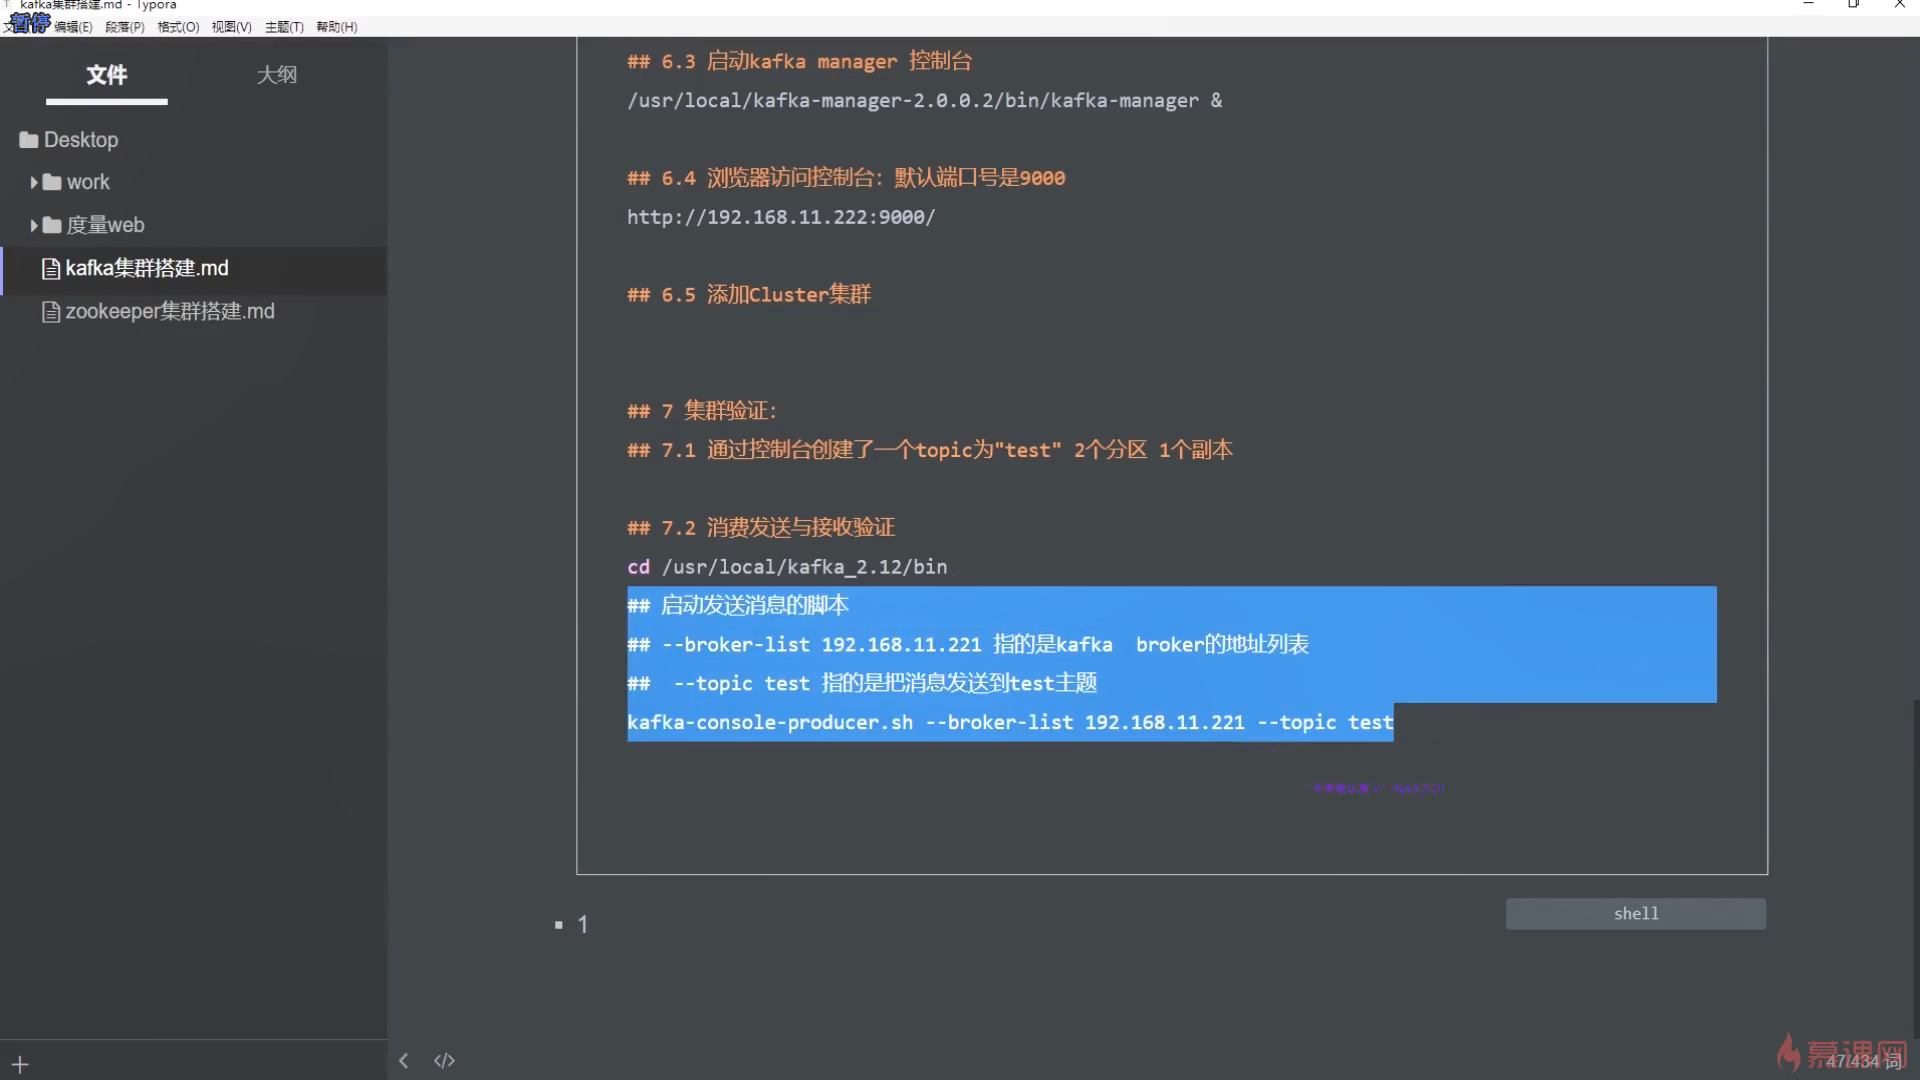This screenshot has width=1920, height=1080.
Task: Switch to the 大纲 outline tab
Action: 276,75
